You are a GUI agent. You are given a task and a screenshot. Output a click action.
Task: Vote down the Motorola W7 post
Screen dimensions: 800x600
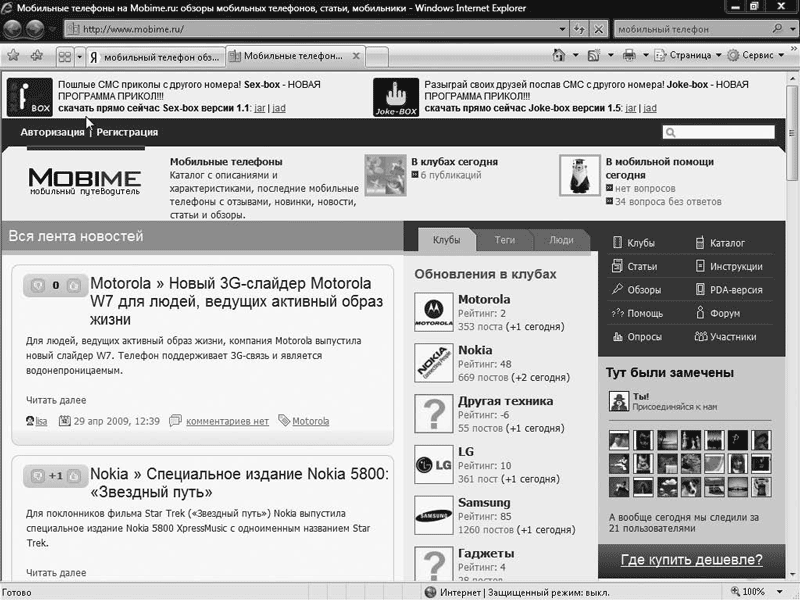point(36,285)
